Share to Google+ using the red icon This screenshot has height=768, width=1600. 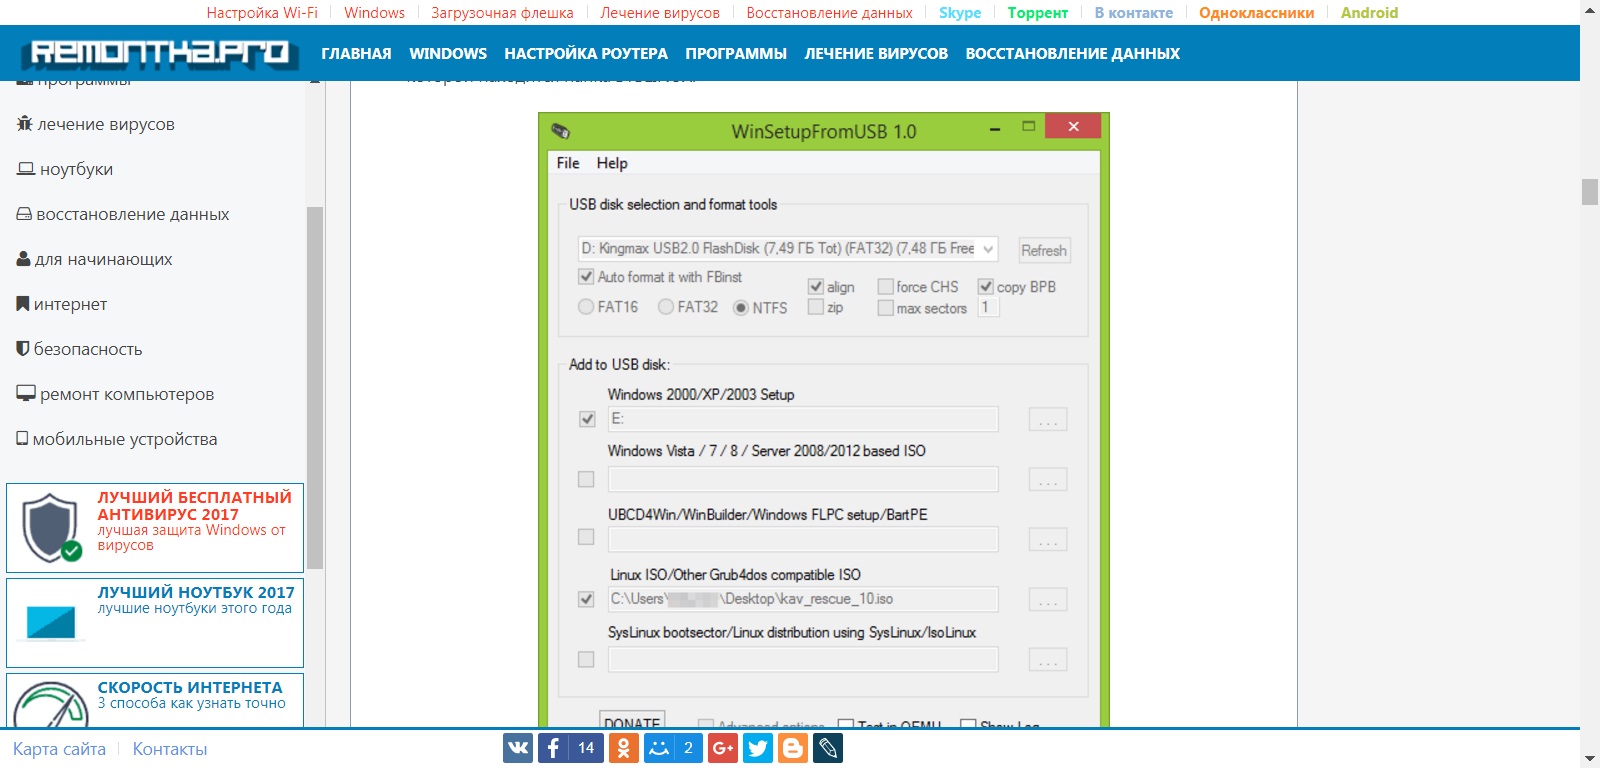click(x=723, y=748)
